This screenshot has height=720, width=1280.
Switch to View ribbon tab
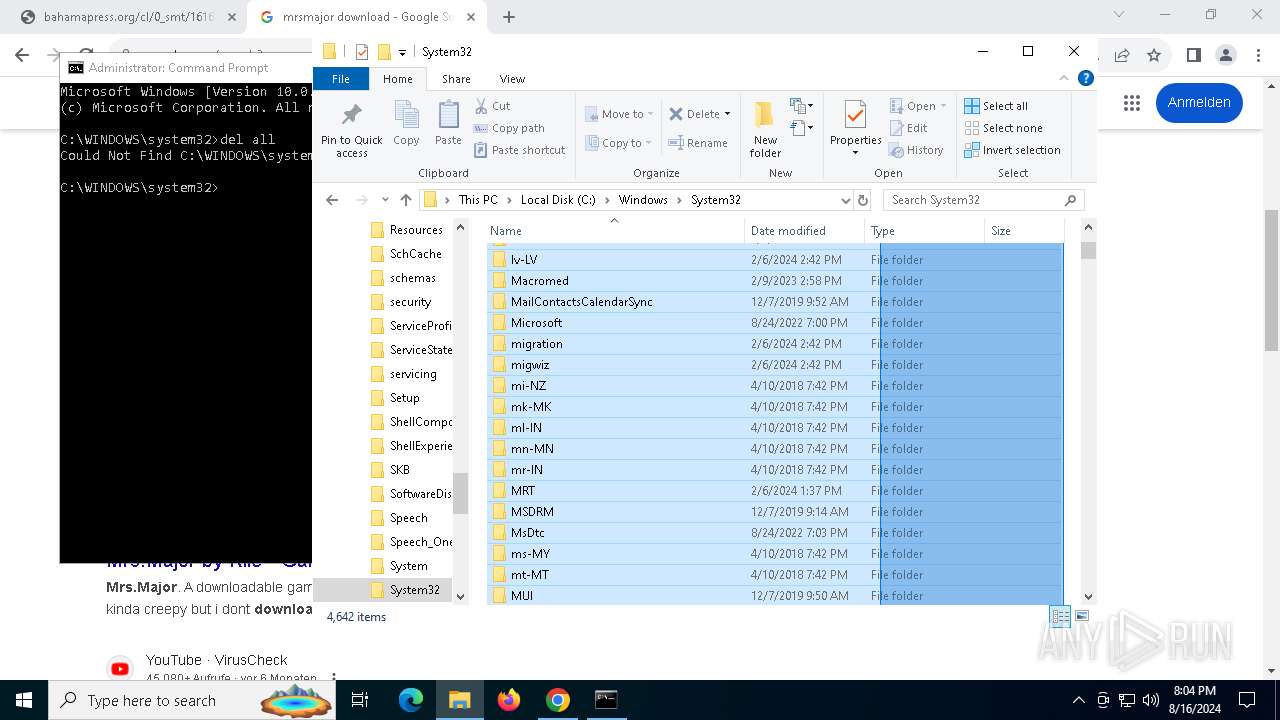(x=512, y=79)
